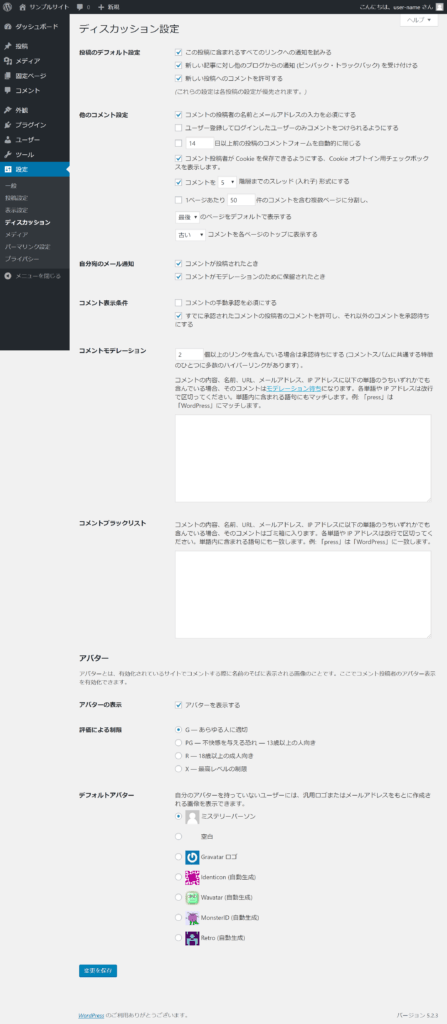Enable コメントの手動承認を必須にする checkbox
Viewport: 447px width, 1024px height.
coord(178,303)
